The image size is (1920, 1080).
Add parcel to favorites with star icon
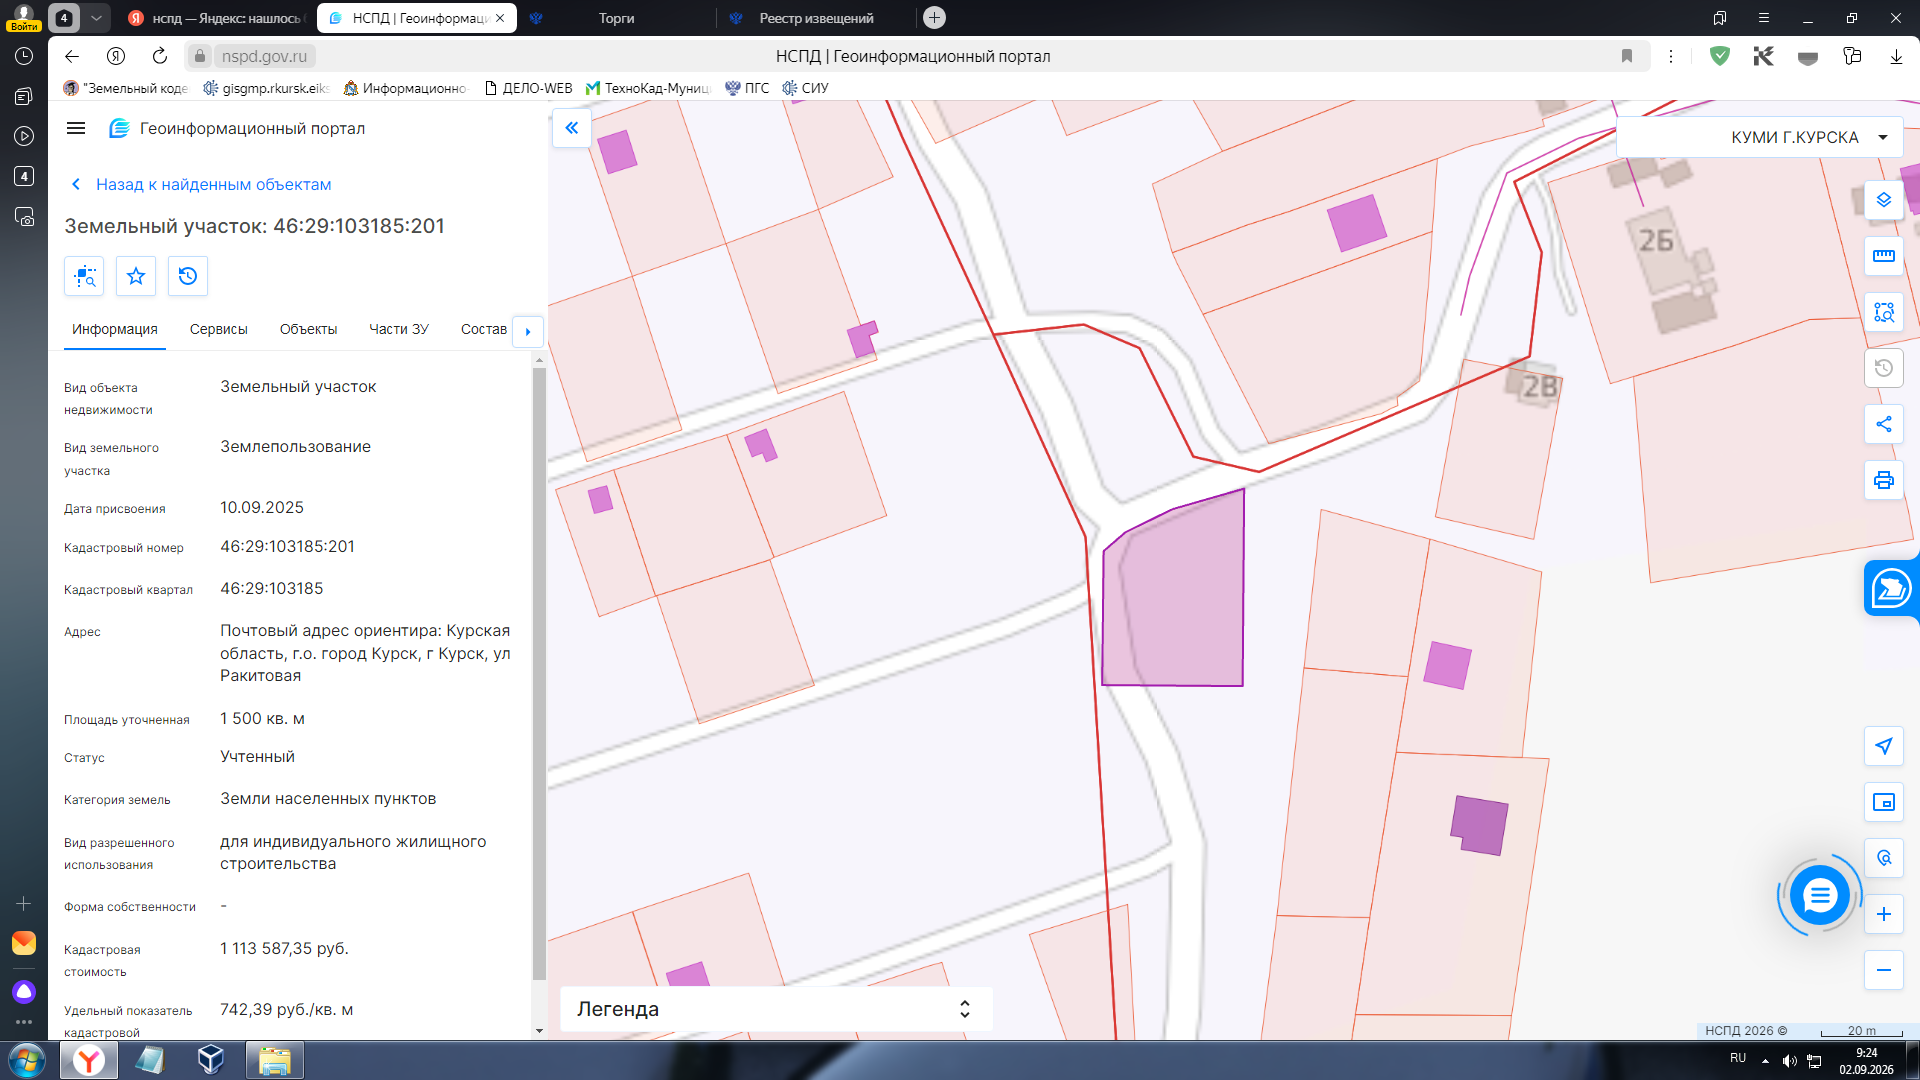(136, 276)
